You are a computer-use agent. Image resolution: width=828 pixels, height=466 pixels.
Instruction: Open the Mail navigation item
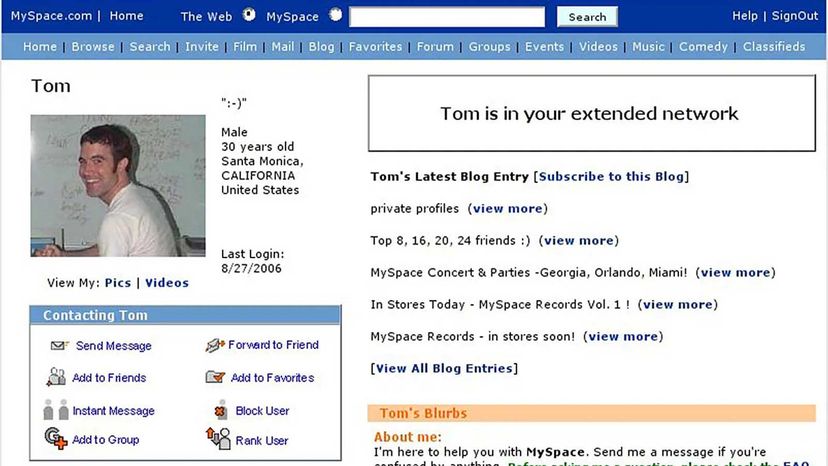click(x=283, y=46)
